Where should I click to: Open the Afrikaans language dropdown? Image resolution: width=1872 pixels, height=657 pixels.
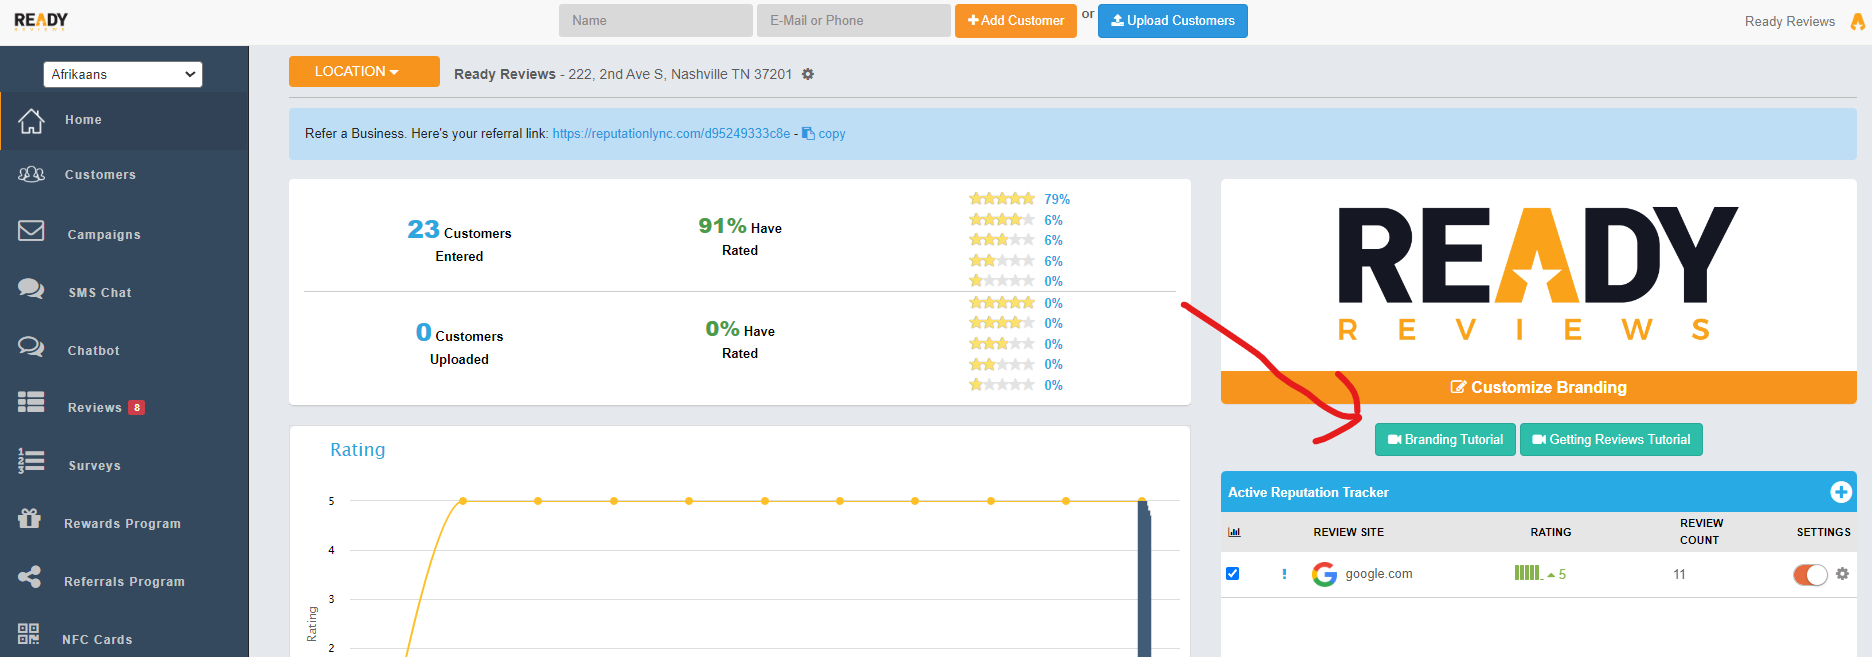pyautogui.click(x=123, y=74)
